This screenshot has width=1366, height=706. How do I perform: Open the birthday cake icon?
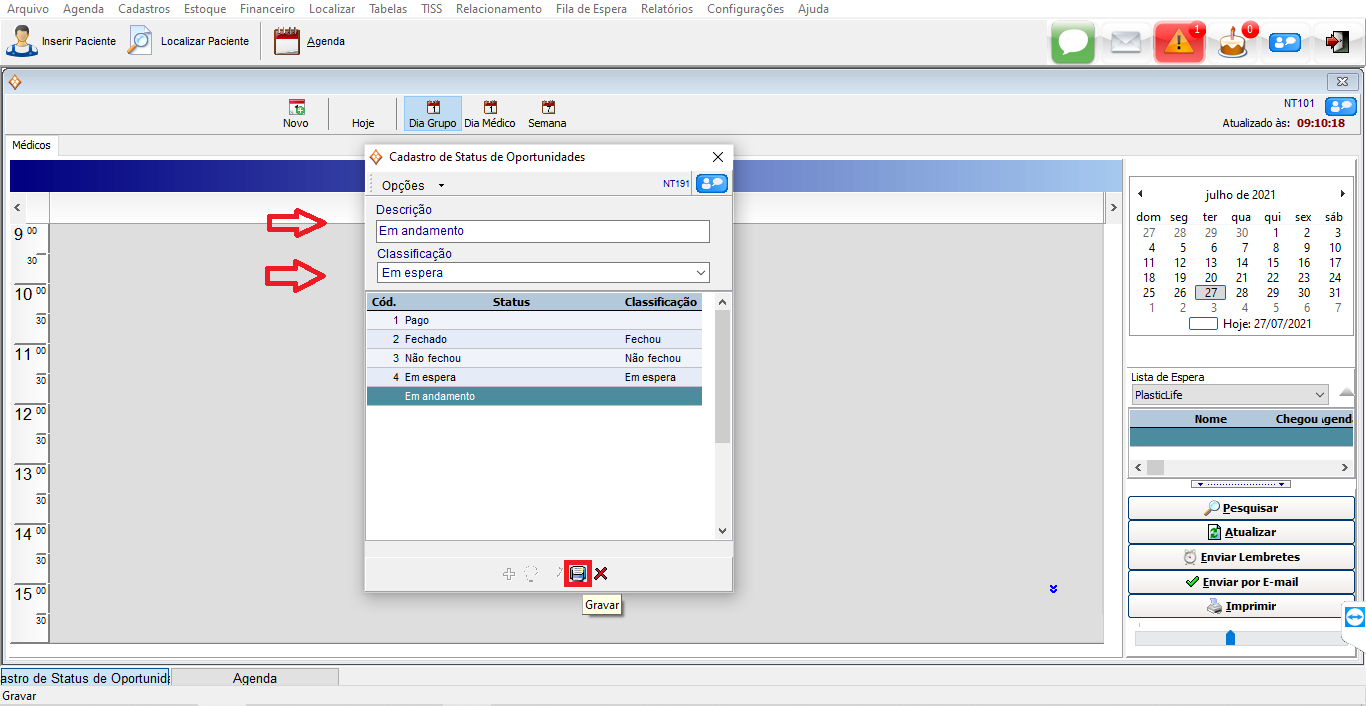(1233, 43)
